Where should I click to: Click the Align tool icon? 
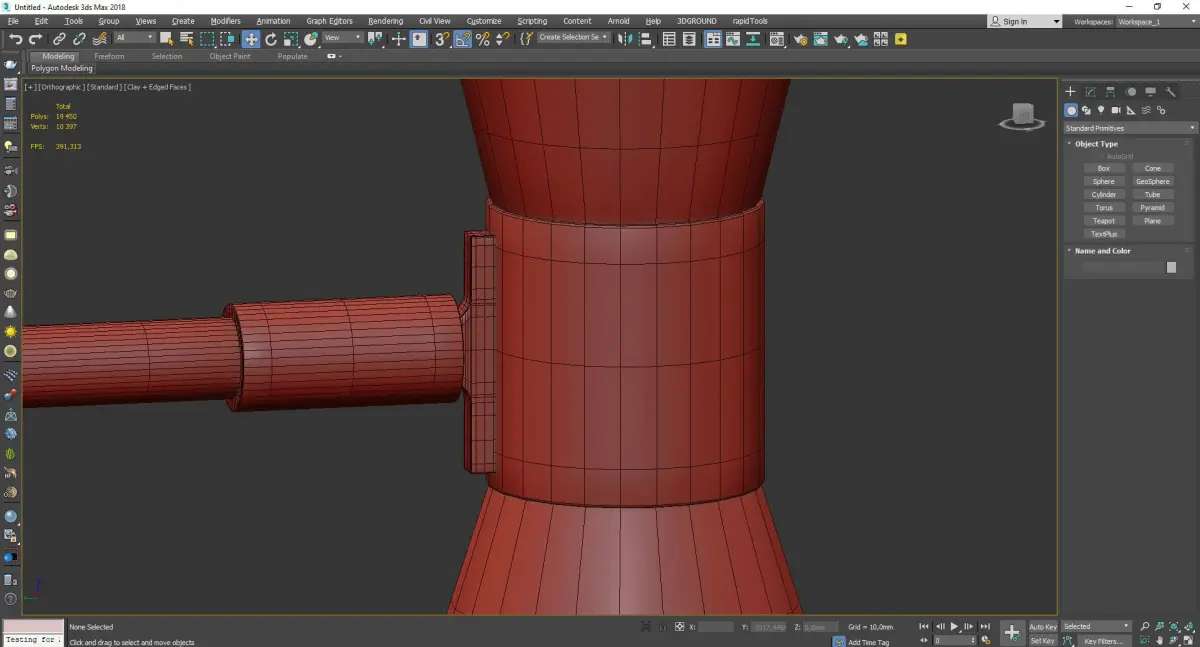click(645, 39)
